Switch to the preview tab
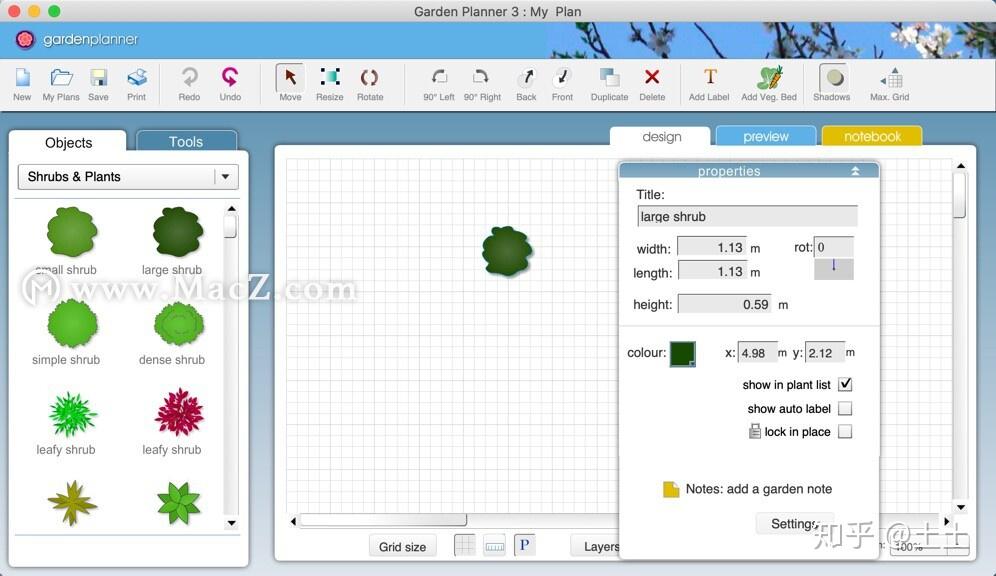Viewport: 996px width, 576px height. point(766,136)
